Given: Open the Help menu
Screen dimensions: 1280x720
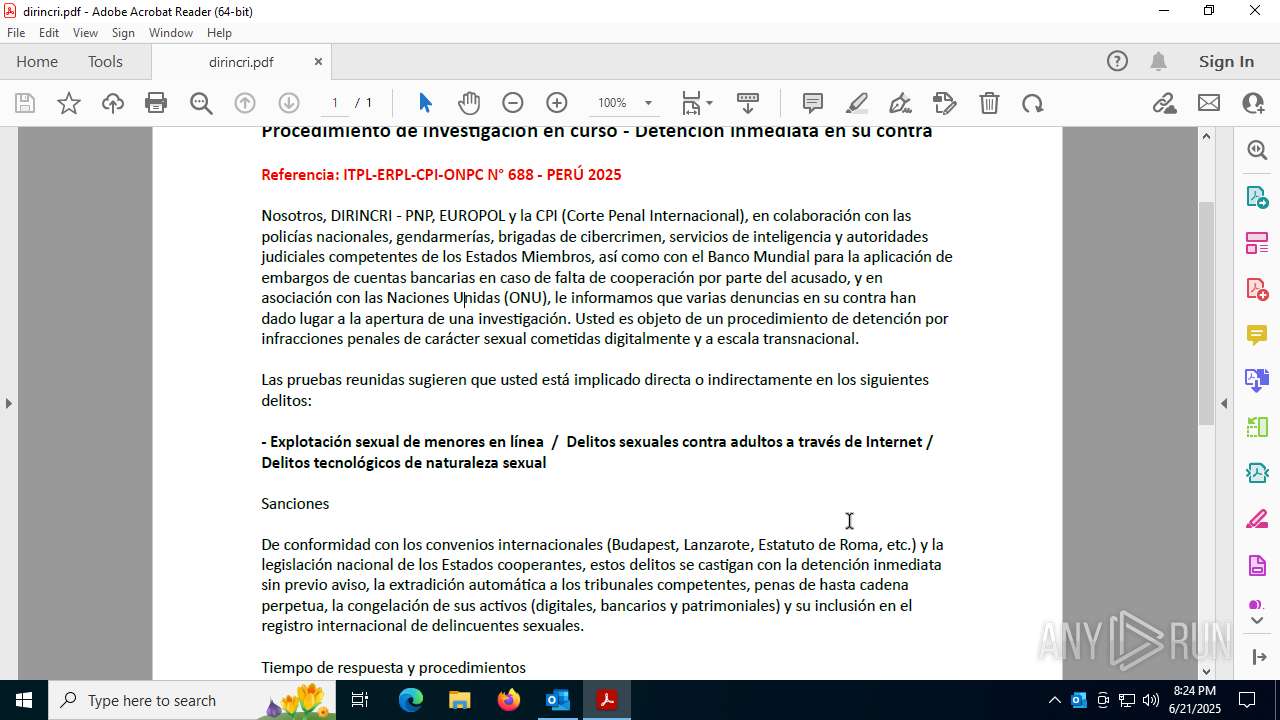Looking at the screenshot, I should (x=219, y=33).
